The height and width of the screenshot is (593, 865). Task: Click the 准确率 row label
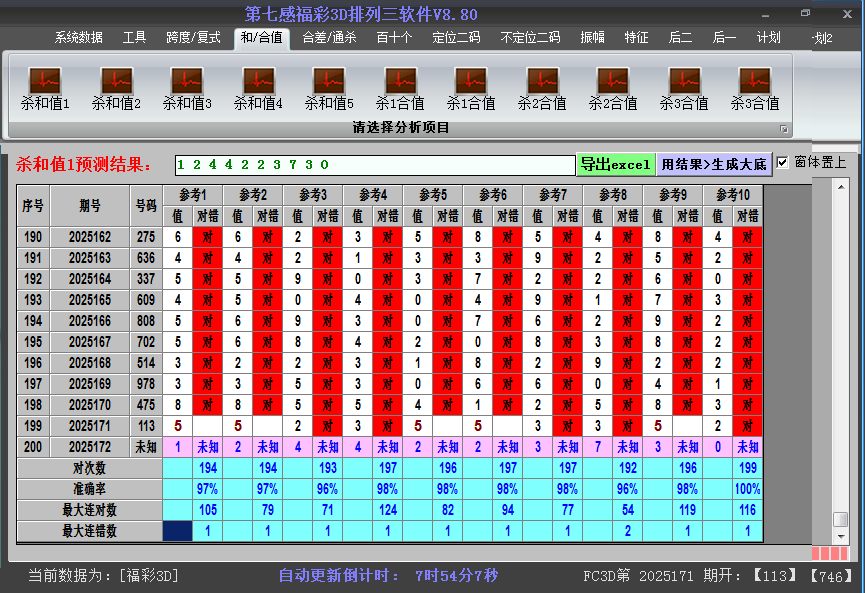coord(89,489)
